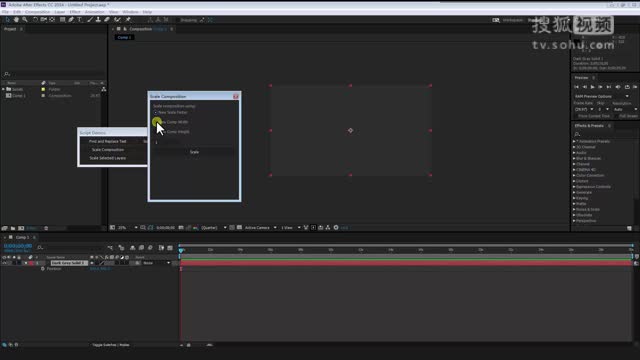Screen dimensions: 640x360
Task: Select the Selection arrow tool
Action: (7, 20)
